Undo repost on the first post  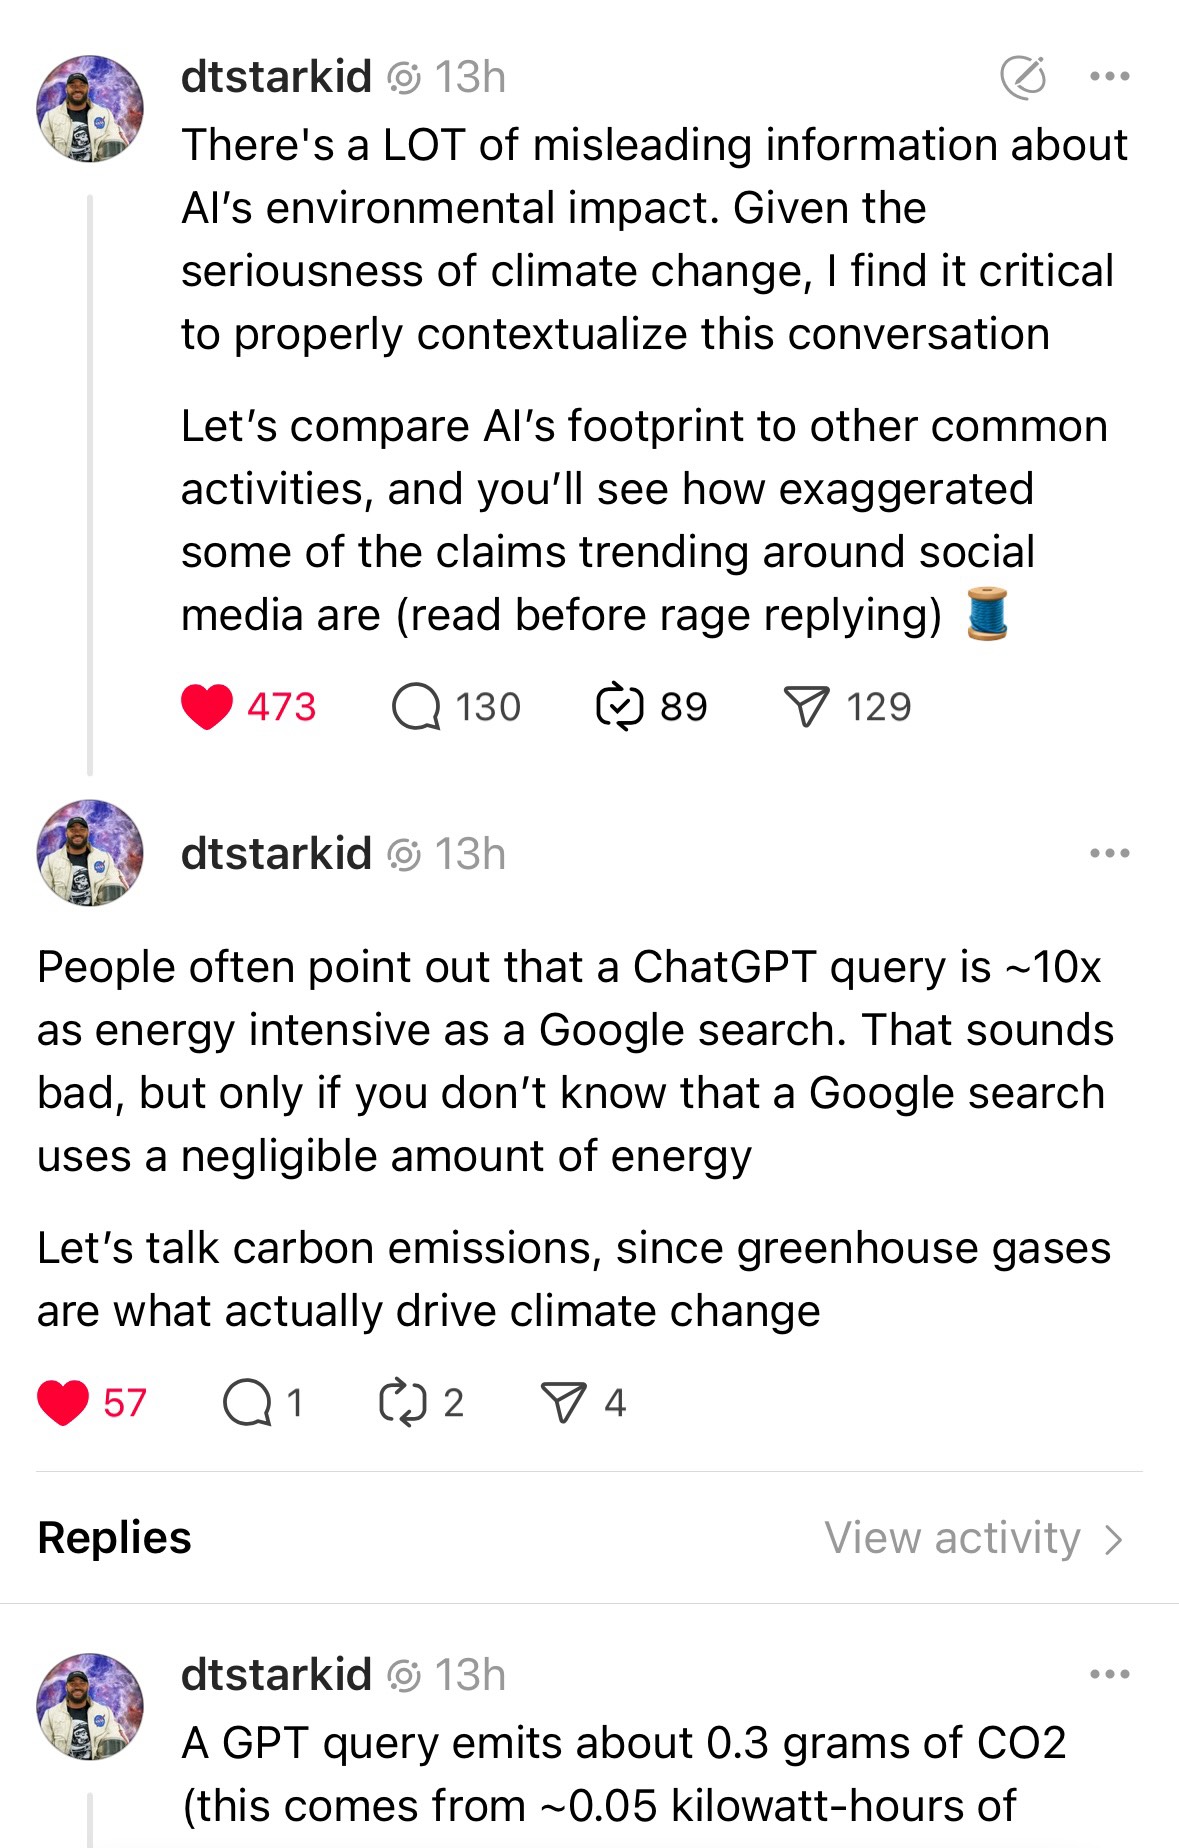620,707
